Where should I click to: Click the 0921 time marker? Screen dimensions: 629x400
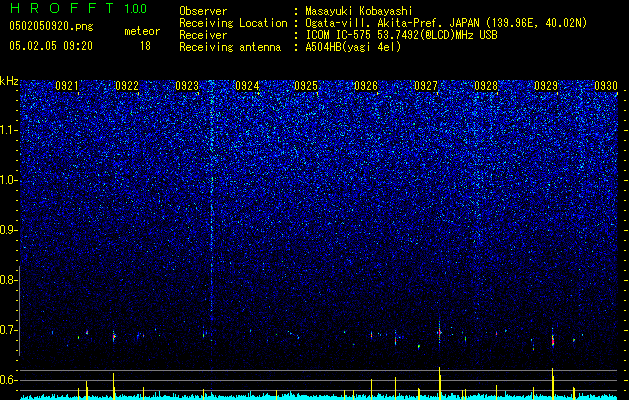(67, 86)
